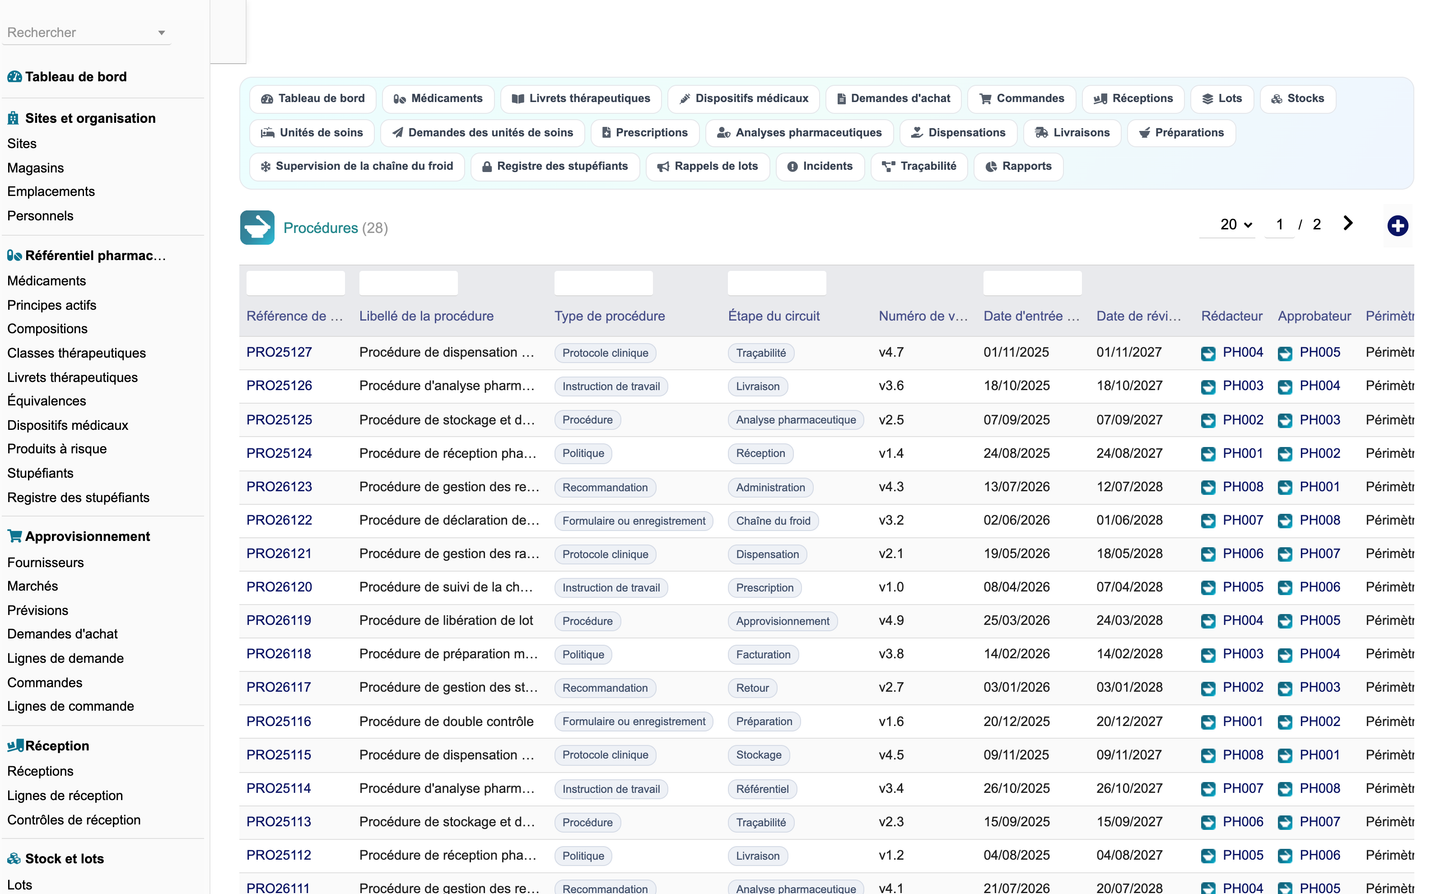Image resolution: width=1445 pixels, height=894 pixels.
Task: Click rédacteur icon beside PH004 in PRO25127 row
Action: (x=1208, y=353)
